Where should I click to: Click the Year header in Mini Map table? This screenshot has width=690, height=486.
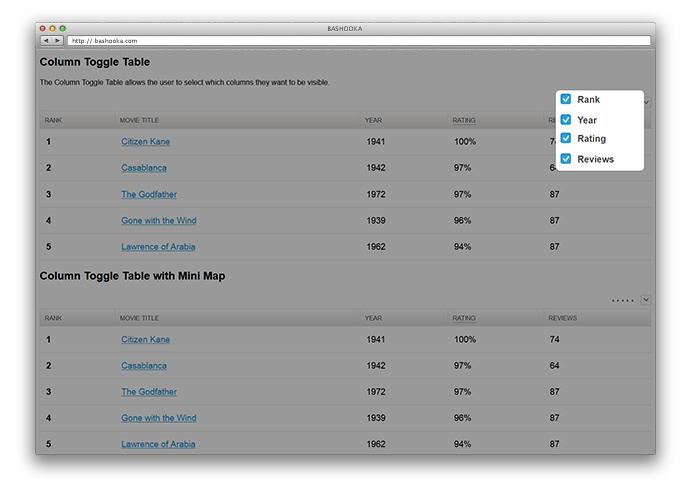tap(373, 318)
